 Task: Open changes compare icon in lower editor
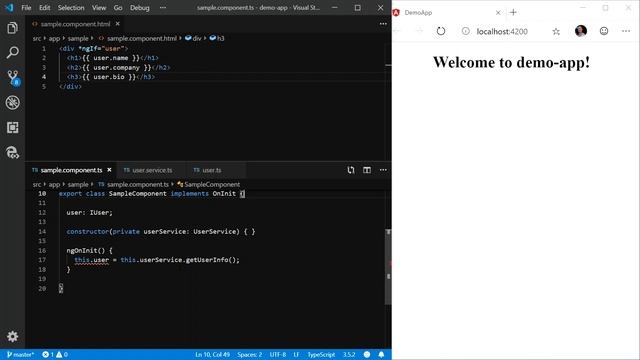click(x=351, y=170)
